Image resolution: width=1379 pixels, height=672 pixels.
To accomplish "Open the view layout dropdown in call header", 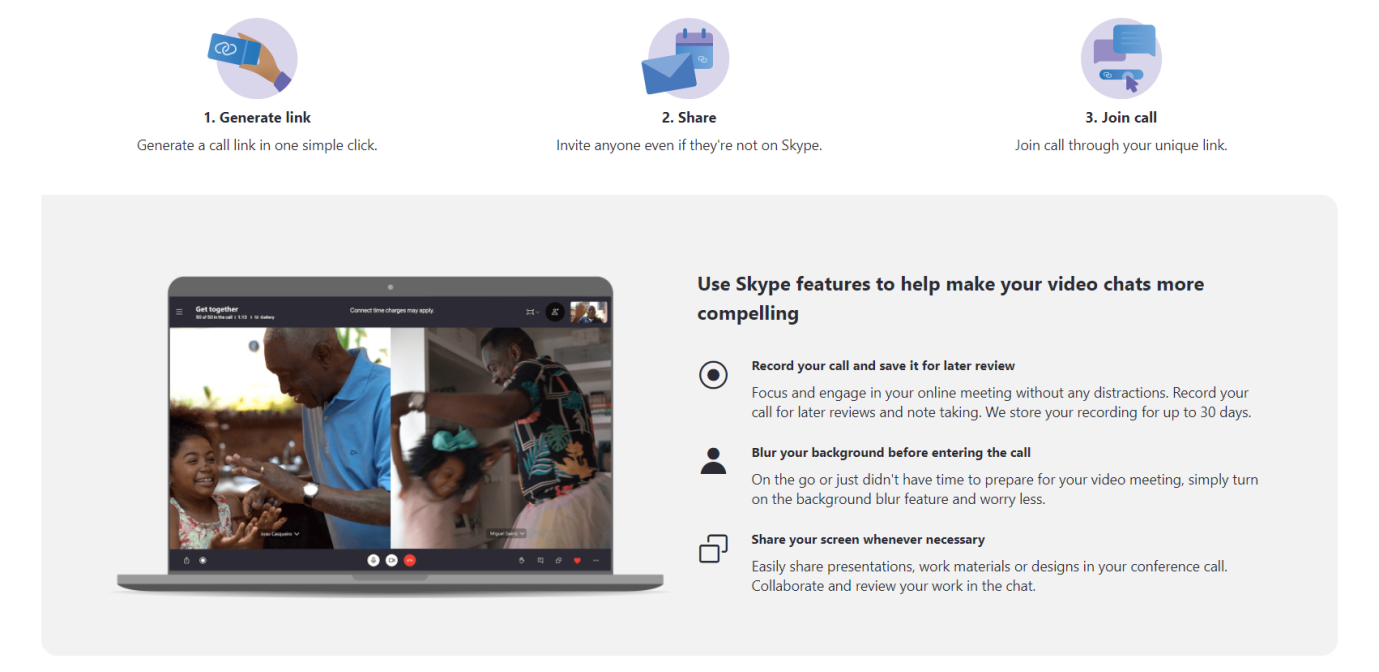I will pyautogui.click(x=533, y=312).
